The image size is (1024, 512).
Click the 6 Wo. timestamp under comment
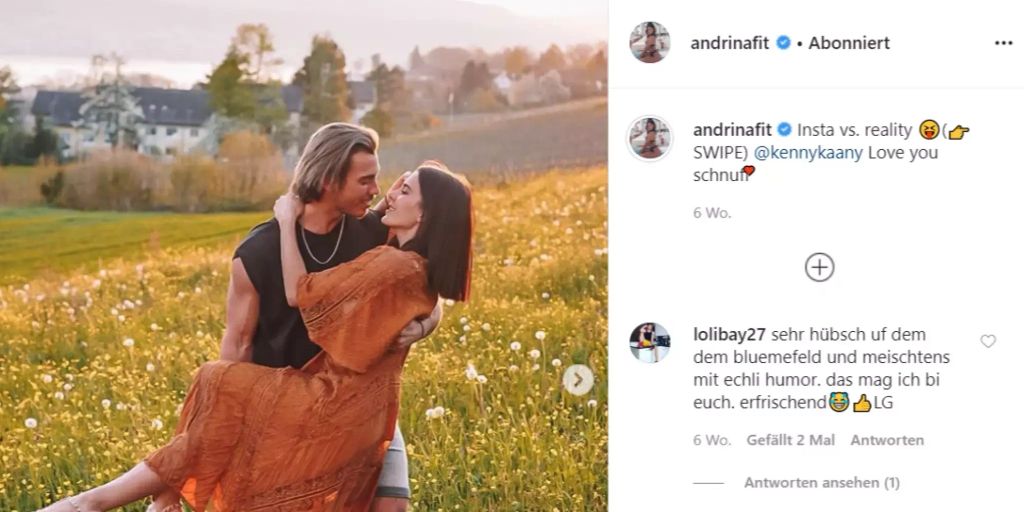coord(712,440)
